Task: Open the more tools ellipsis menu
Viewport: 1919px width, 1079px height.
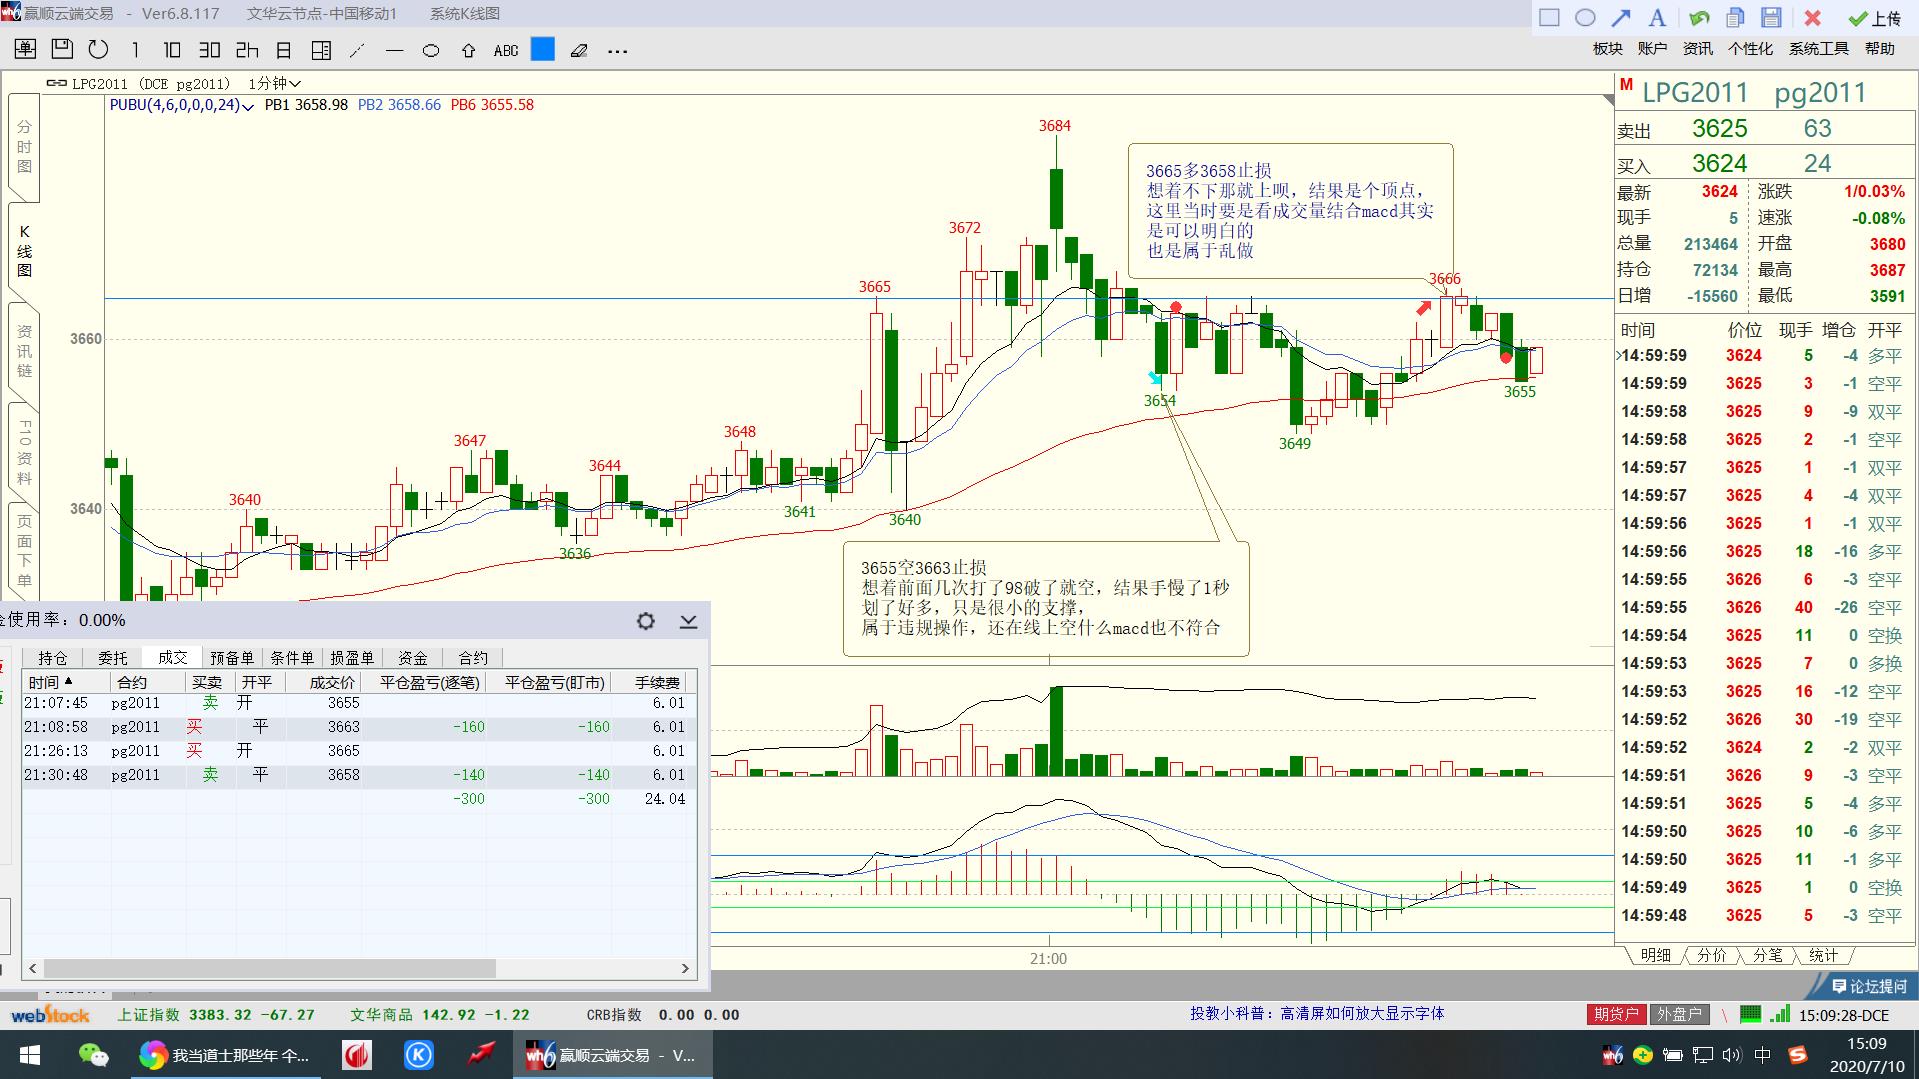Action: 617,50
